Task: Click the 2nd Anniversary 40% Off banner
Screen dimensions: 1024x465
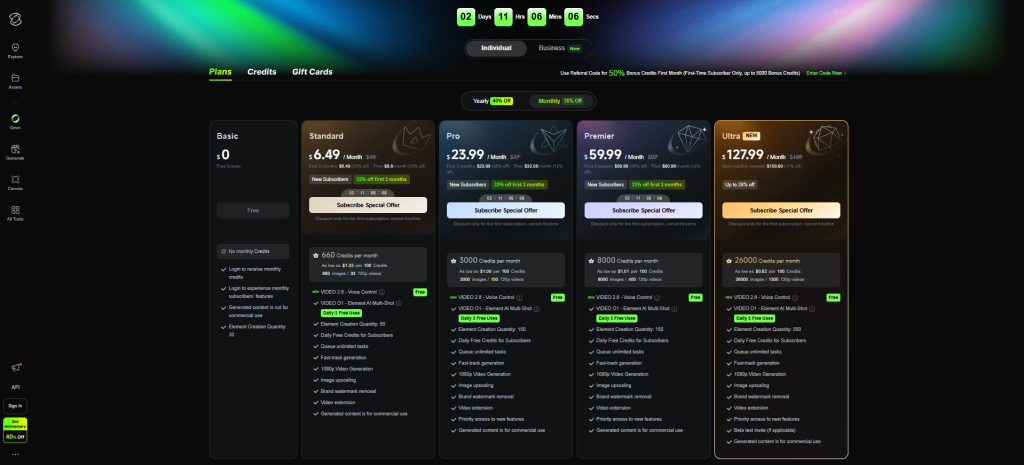Action: (x=15, y=430)
